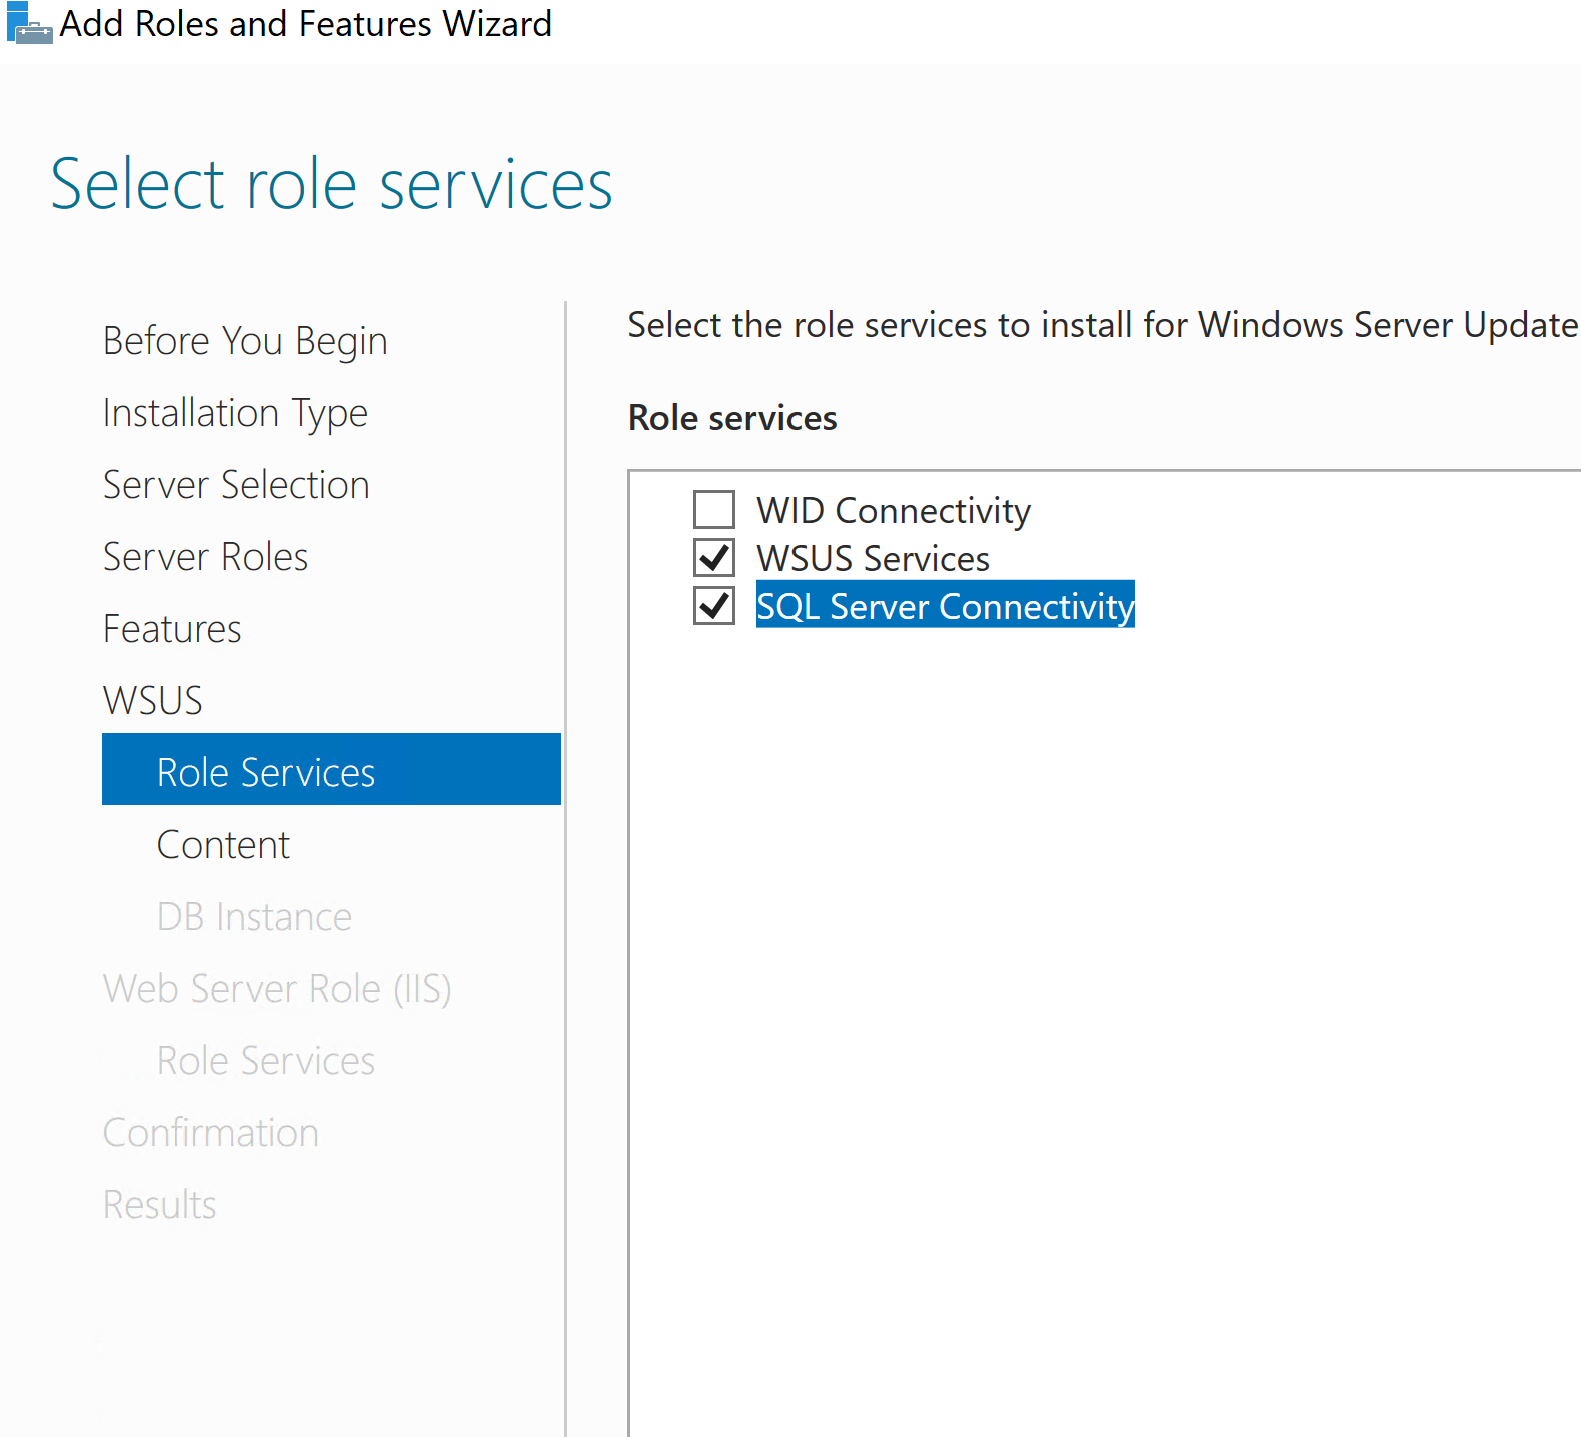Go to the Before You Begin step
Viewport: 1581px width, 1437px height.
pyautogui.click(x=245, y=341)
